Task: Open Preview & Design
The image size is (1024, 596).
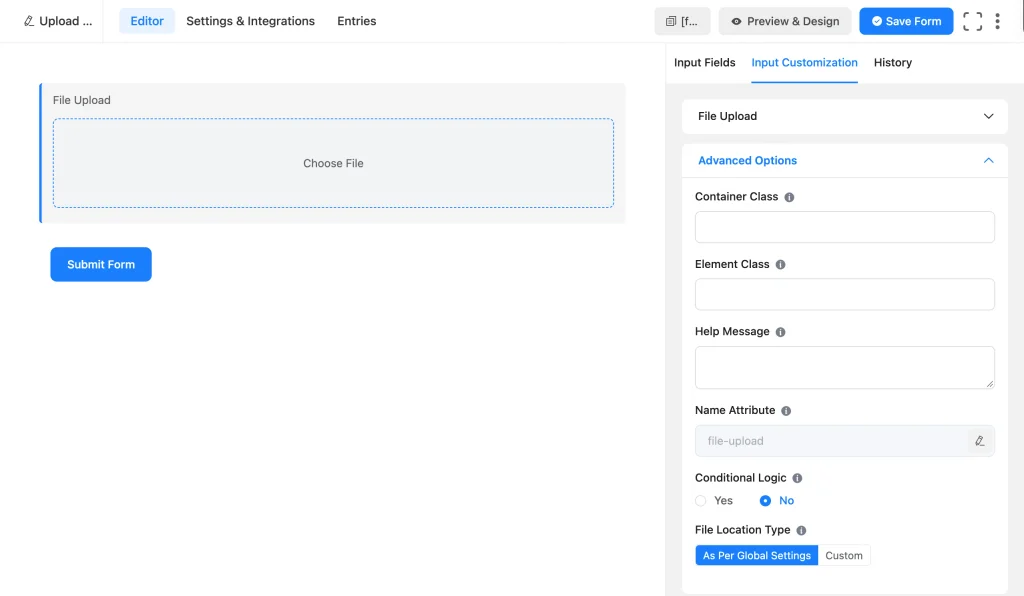Action: click(785, 21)
